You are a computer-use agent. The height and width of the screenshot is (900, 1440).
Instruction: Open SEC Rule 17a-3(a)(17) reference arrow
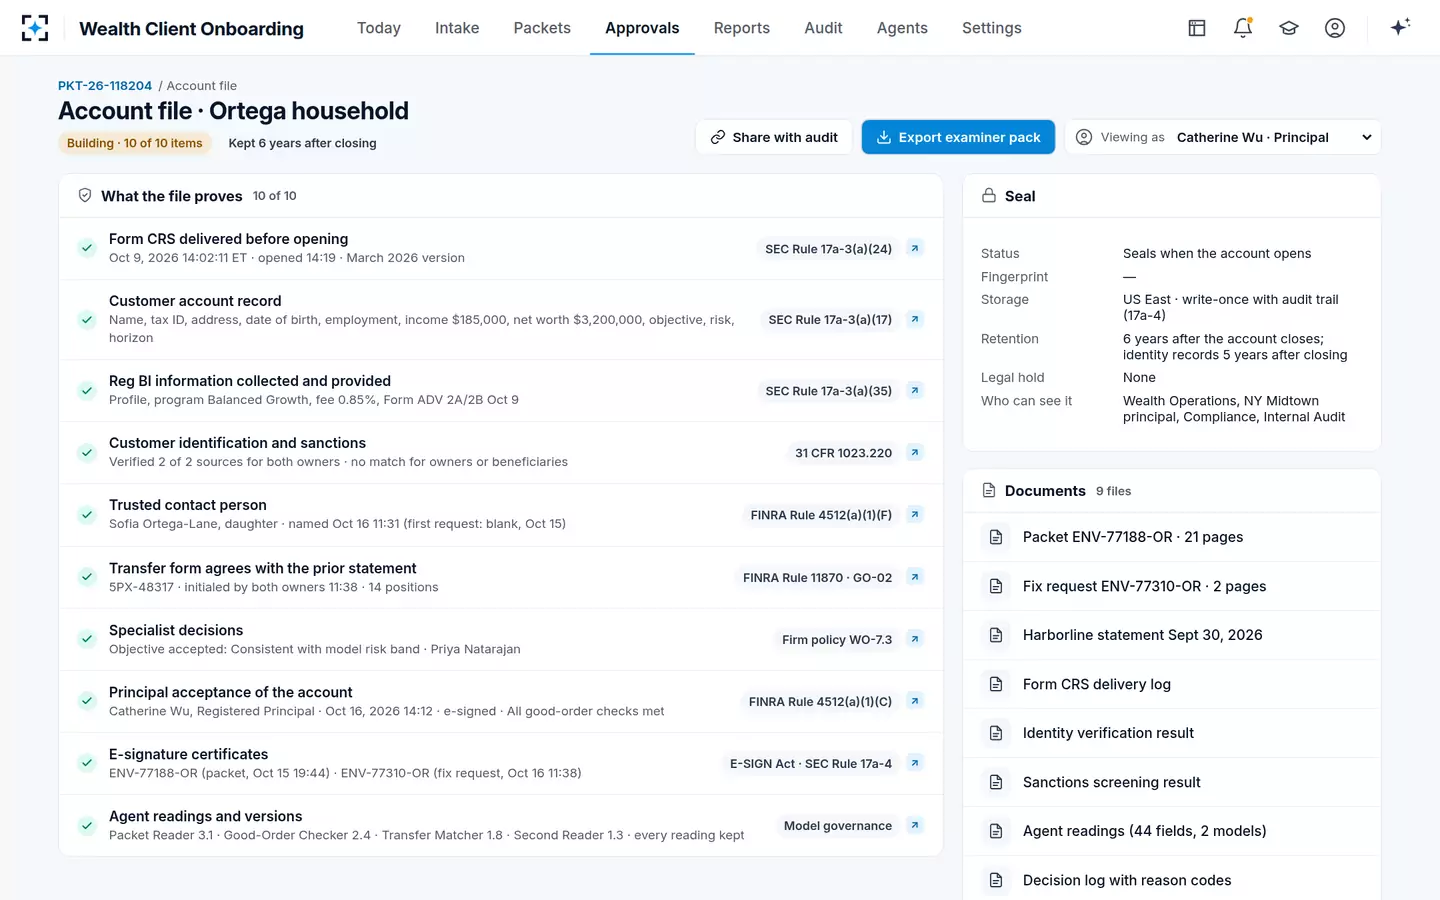[x=914, y=319]
